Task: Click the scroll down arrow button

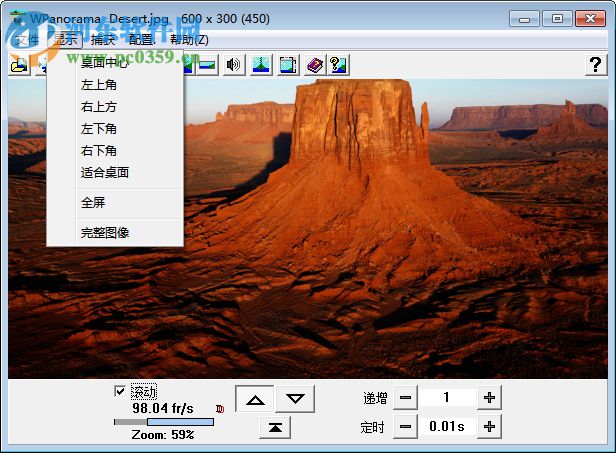Action: (295, 399)
